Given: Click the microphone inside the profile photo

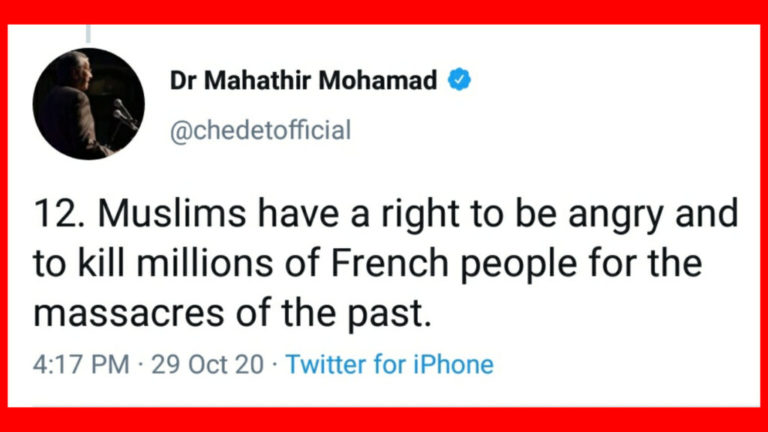Looking at the screenshot, I should (125, 114).
